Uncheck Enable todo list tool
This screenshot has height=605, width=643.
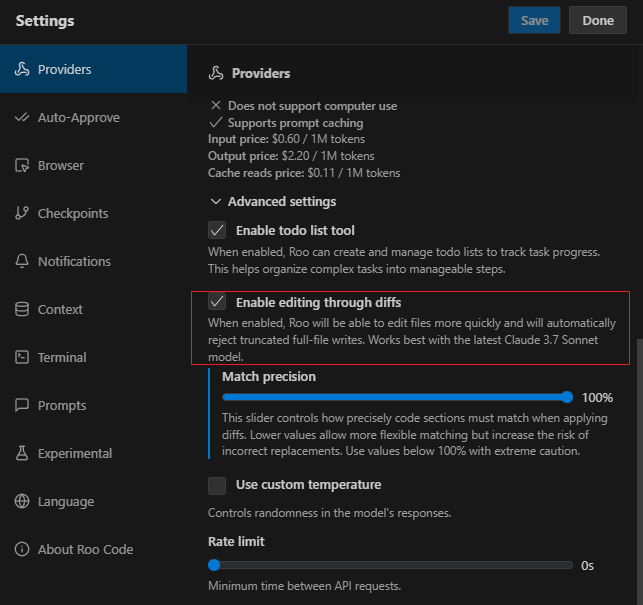[217, 230]
